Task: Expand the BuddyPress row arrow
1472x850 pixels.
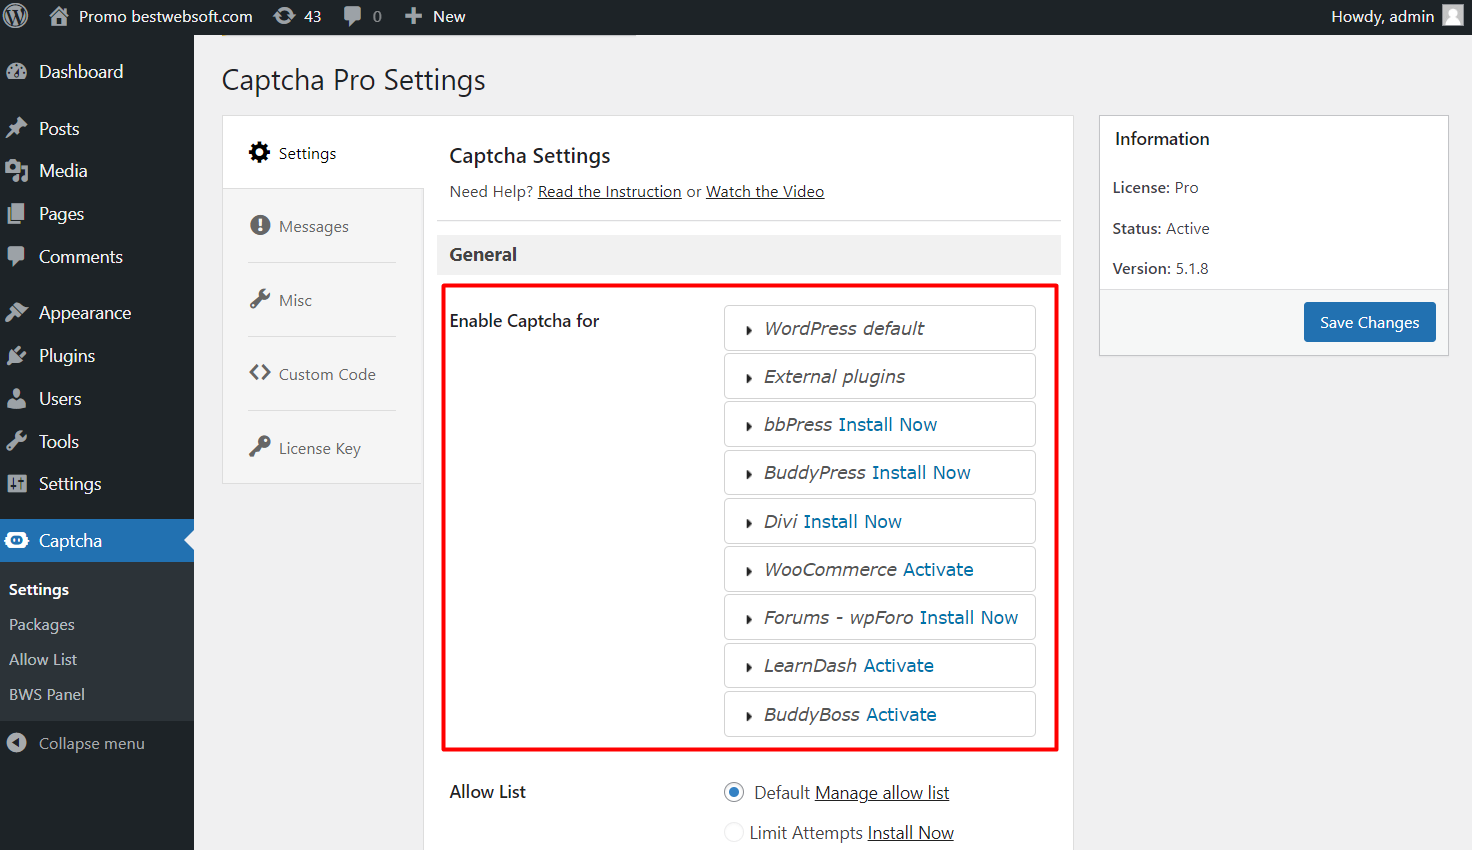Action: click(x=749, y=474)
